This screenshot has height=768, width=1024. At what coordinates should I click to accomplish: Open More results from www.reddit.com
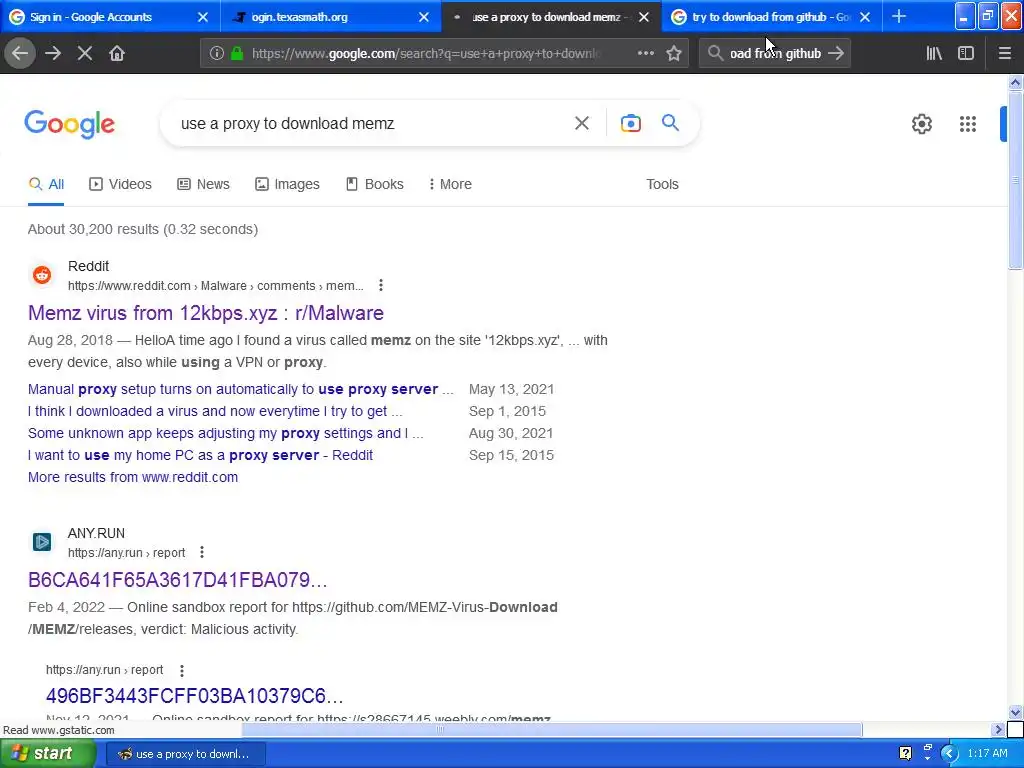133,477
